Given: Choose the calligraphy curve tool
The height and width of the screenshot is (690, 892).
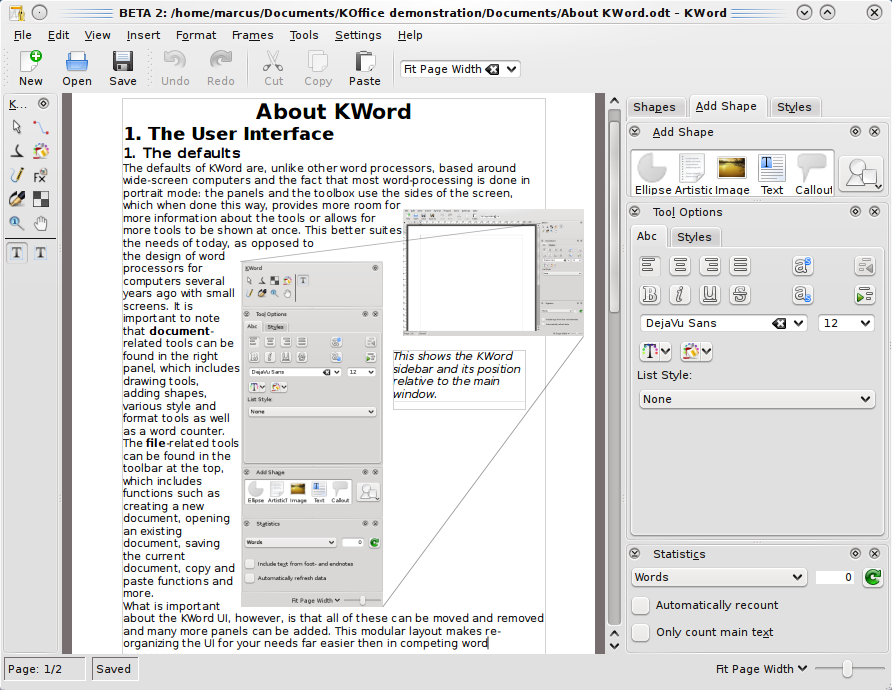Looking at the screenshot, I should (x=16, y=151).
